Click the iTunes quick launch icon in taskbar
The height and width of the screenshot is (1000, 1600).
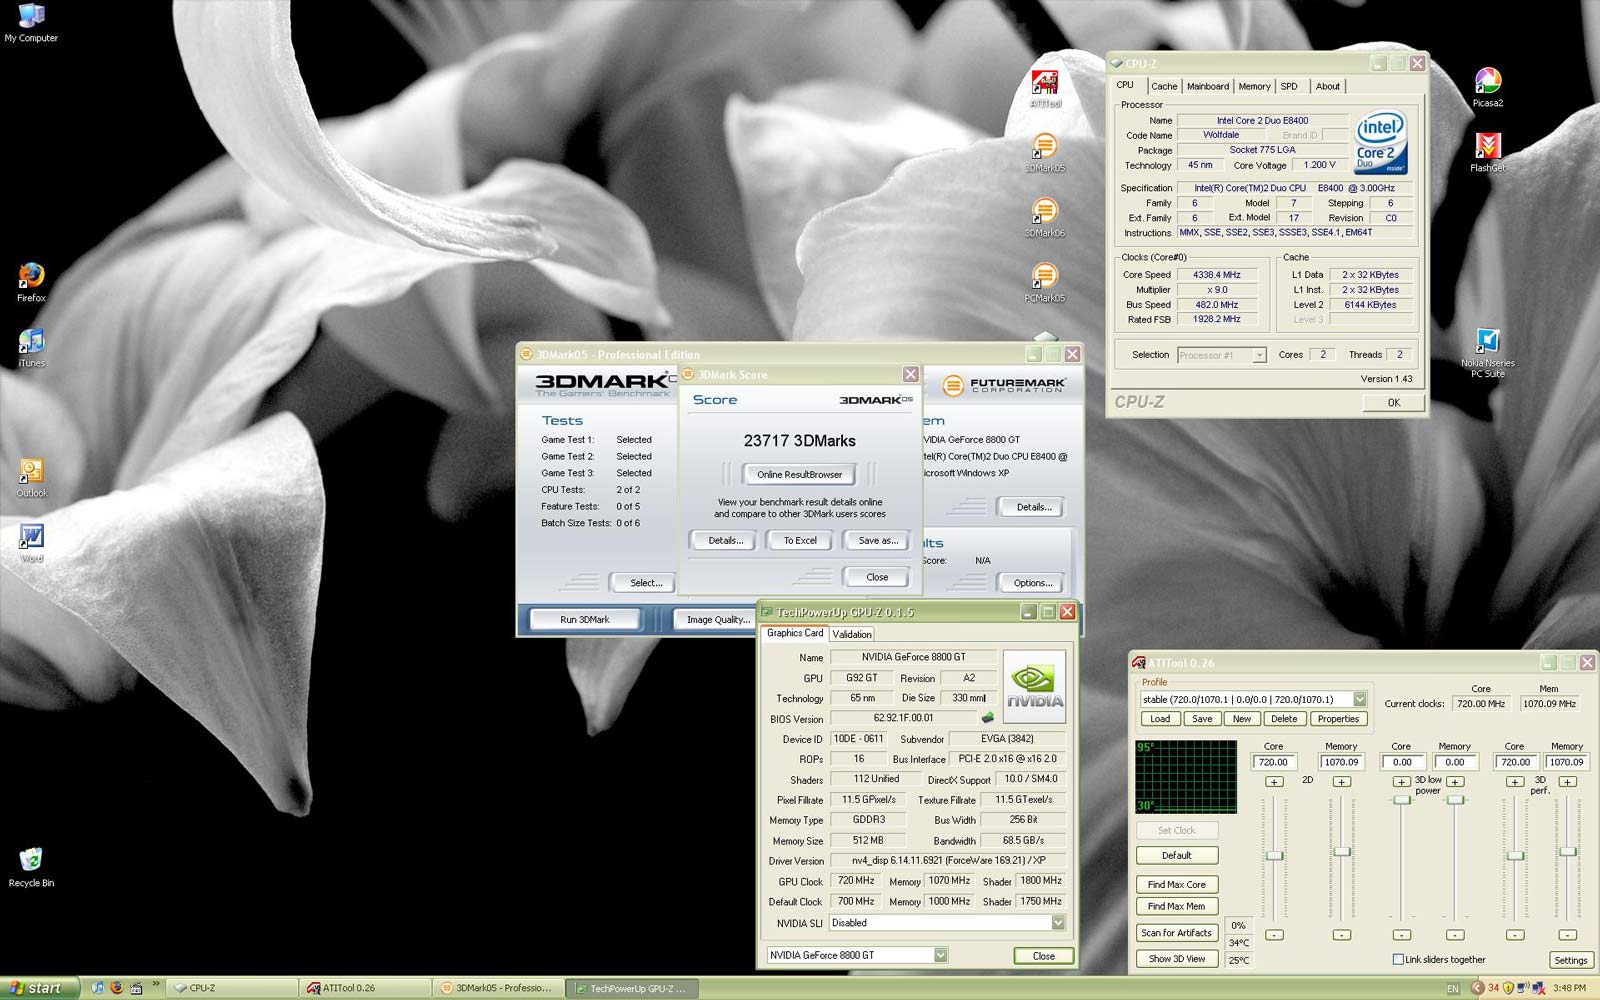[98, 988]
